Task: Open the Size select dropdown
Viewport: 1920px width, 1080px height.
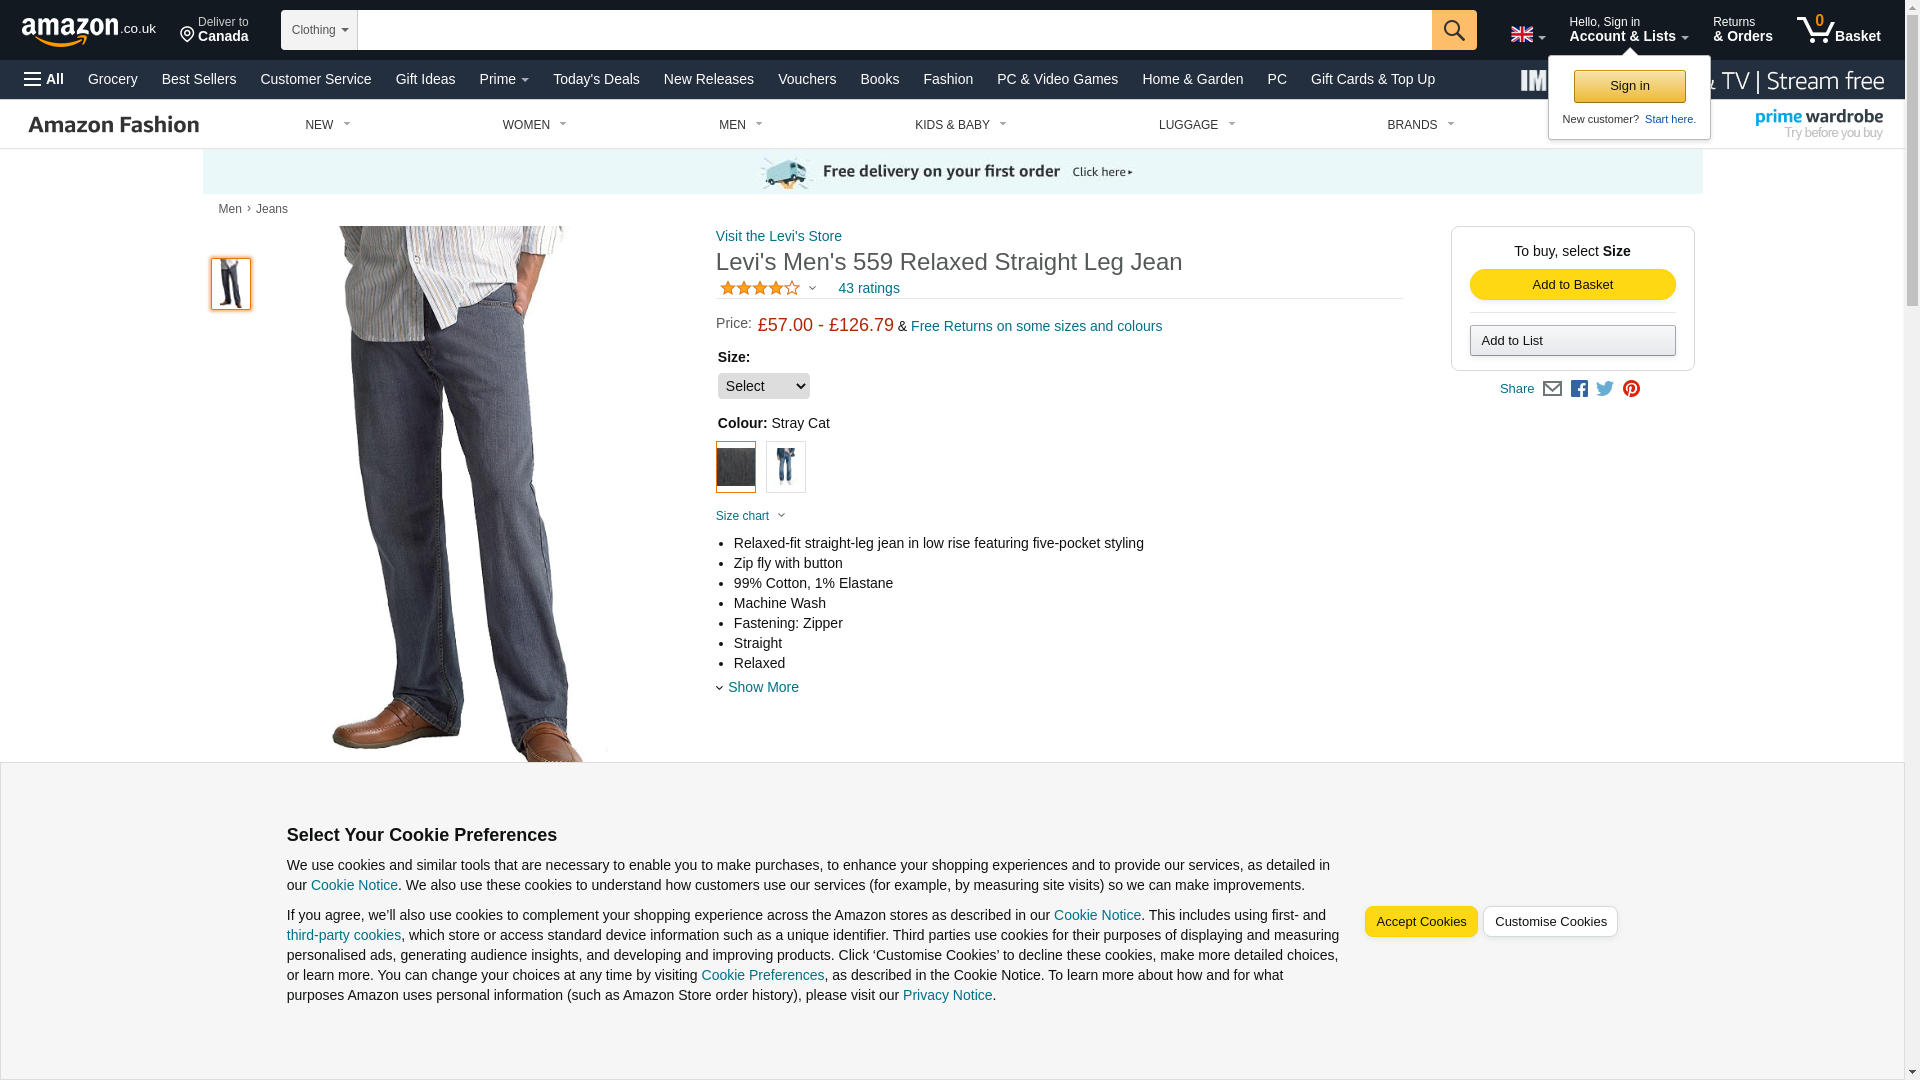Action: point(763,386)
